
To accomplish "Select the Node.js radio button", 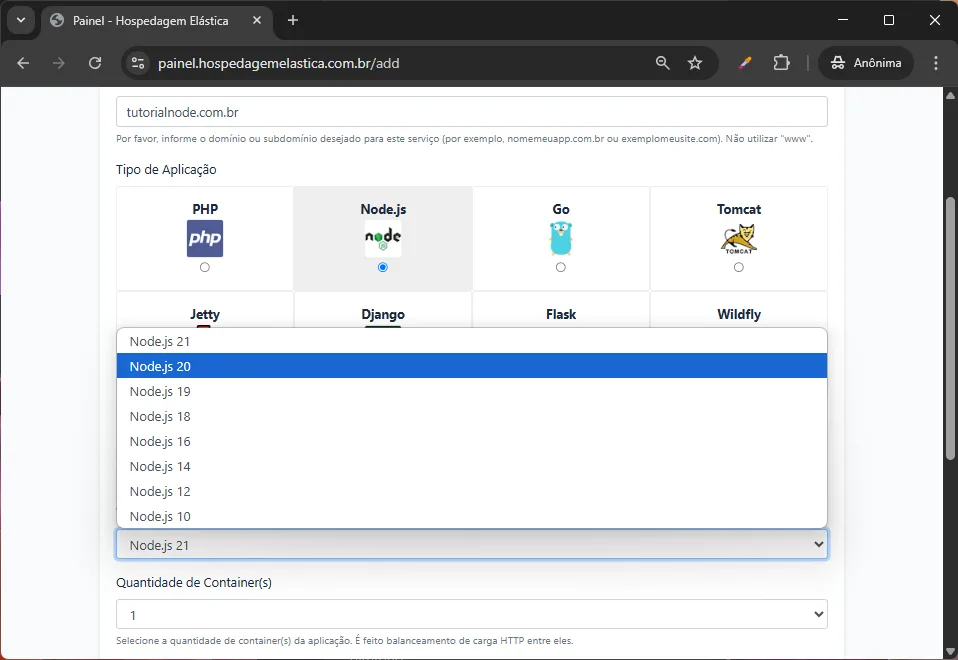I will (x=383, y=267).
